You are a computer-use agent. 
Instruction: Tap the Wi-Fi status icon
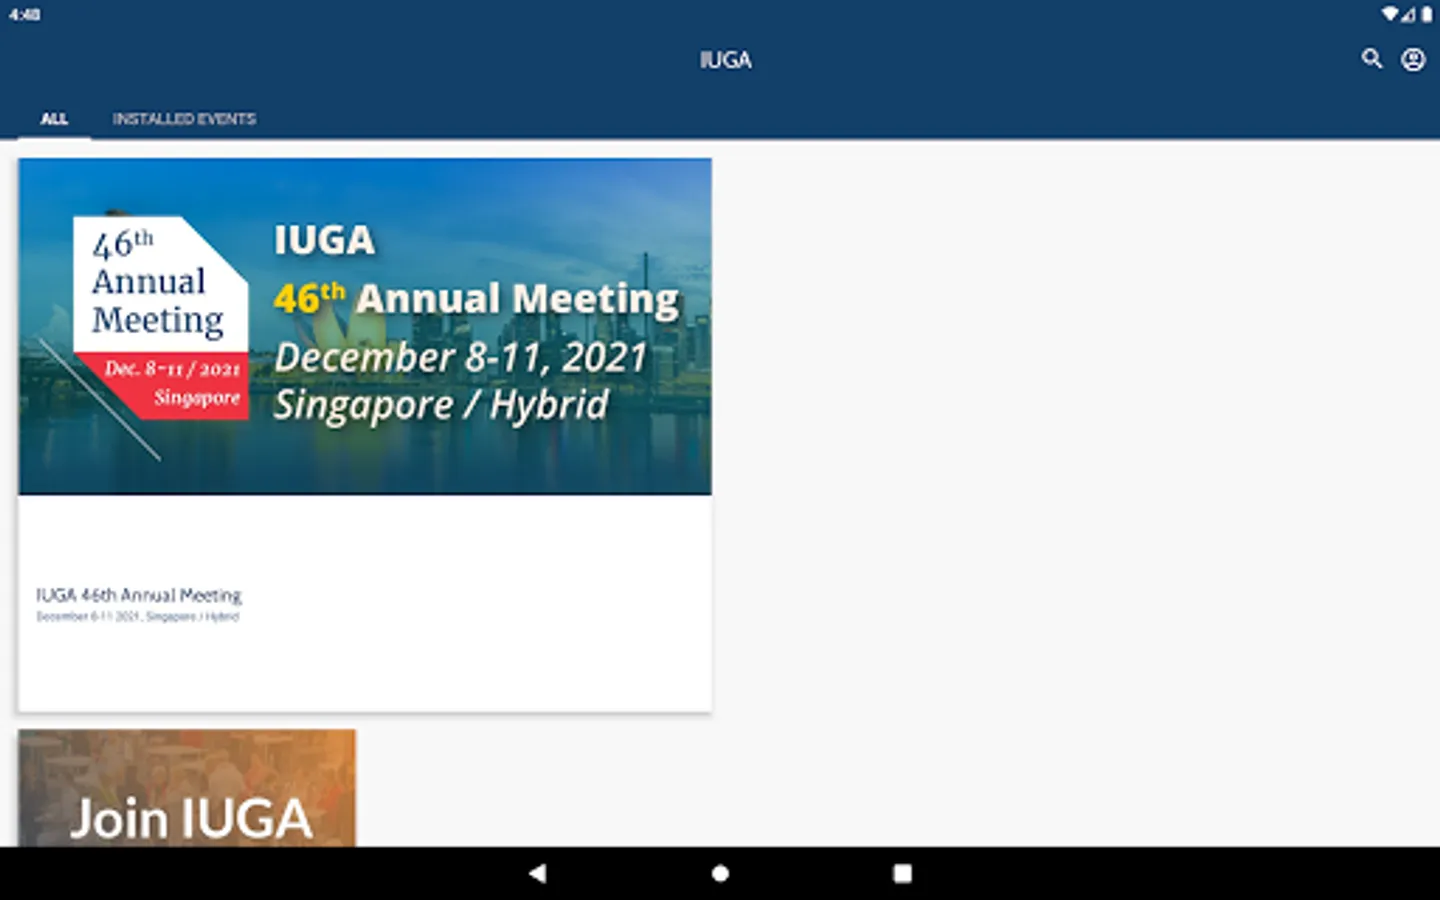[1389, 14]
